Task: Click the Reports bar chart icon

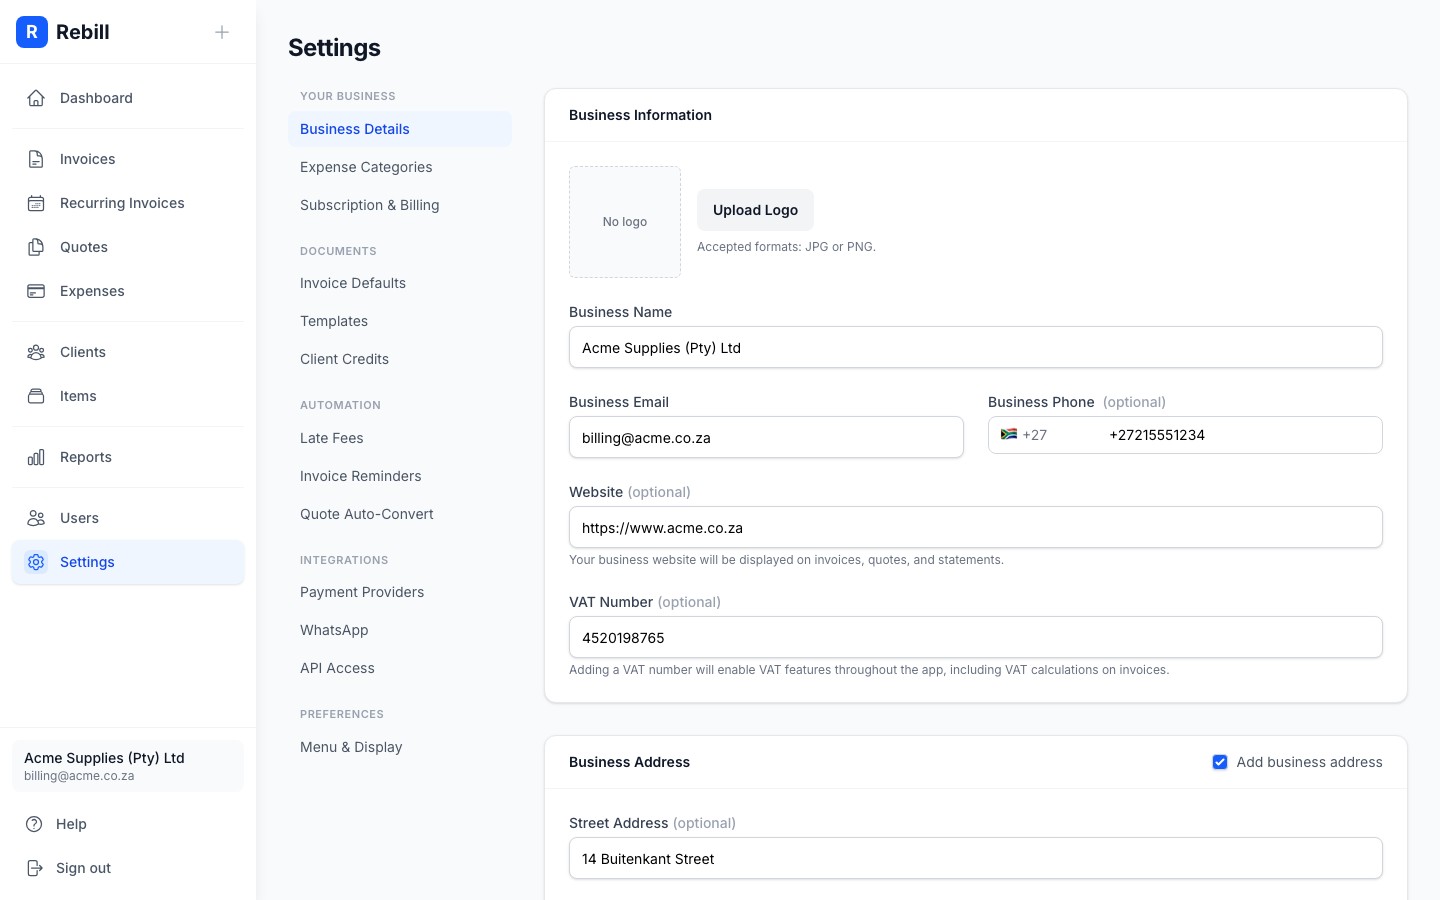Action: (36, 457)
